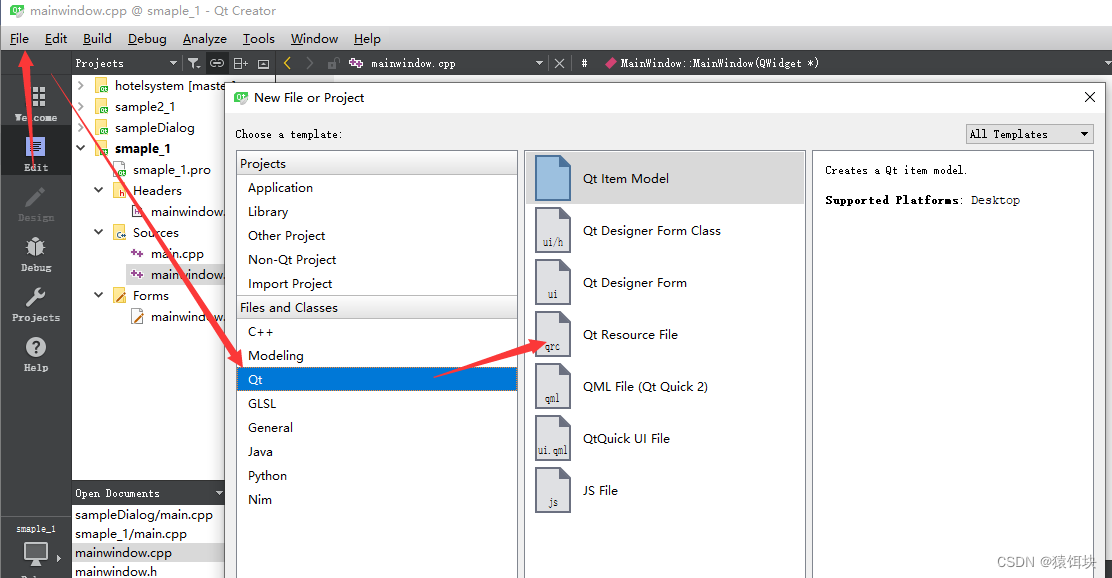Go back with the left arrow
This screenshot has width=1112, height=578.
pos(288,63)
